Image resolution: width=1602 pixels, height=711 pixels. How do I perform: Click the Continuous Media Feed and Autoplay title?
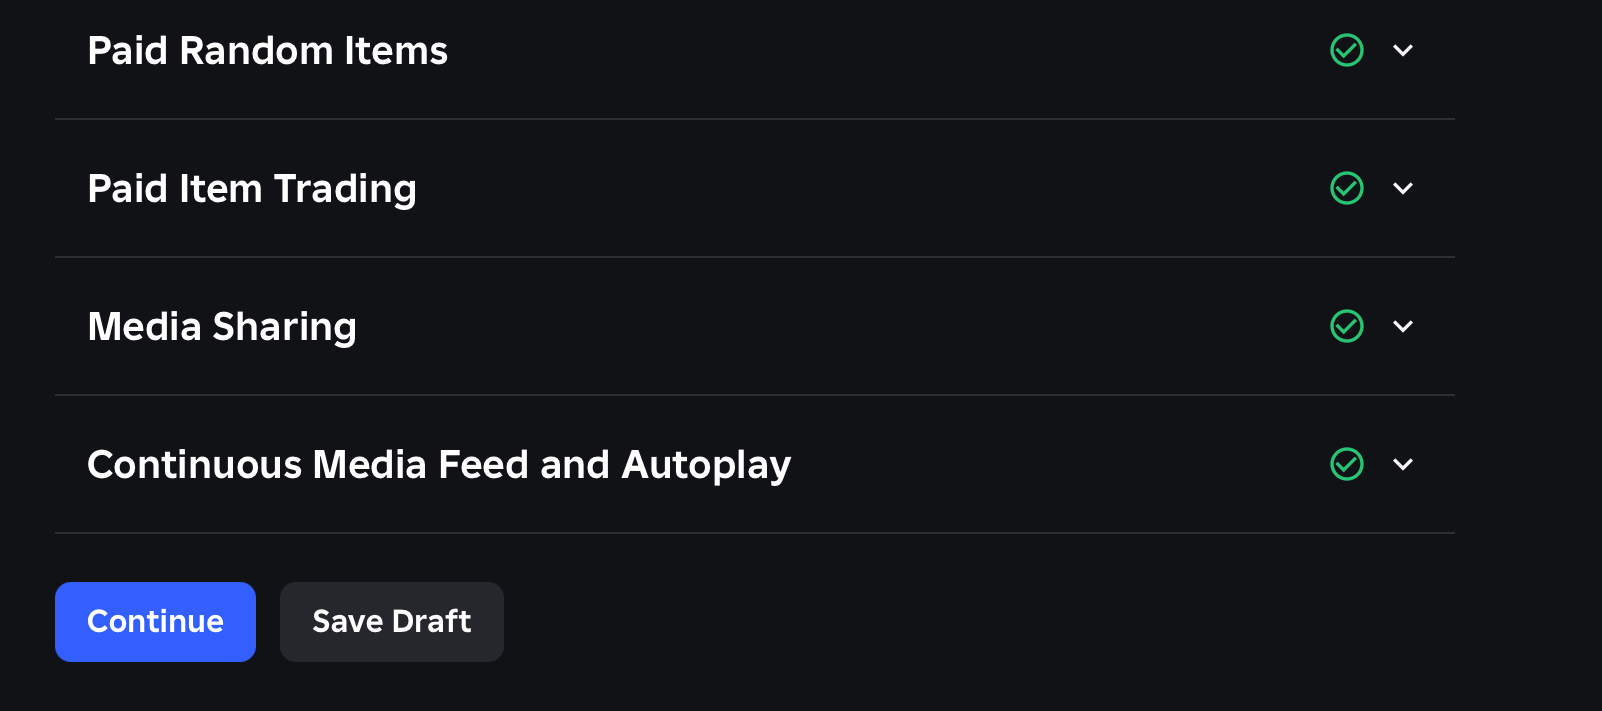coord(439,465)
